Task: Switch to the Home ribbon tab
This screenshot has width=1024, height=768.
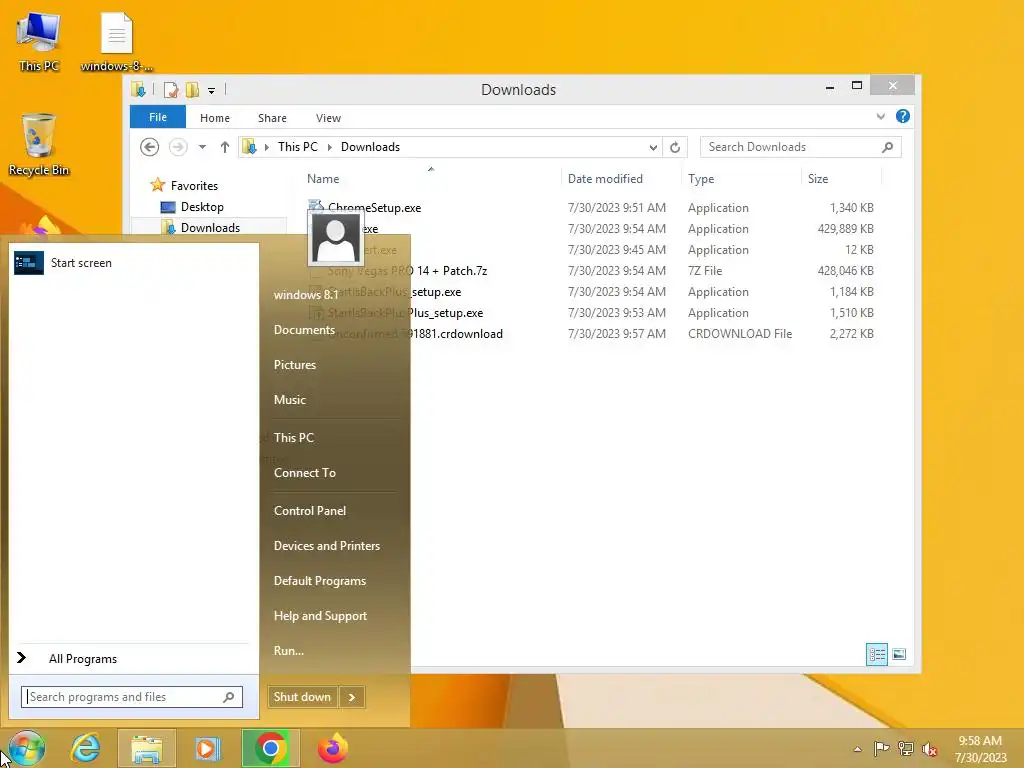Action: tap(215, 118)
